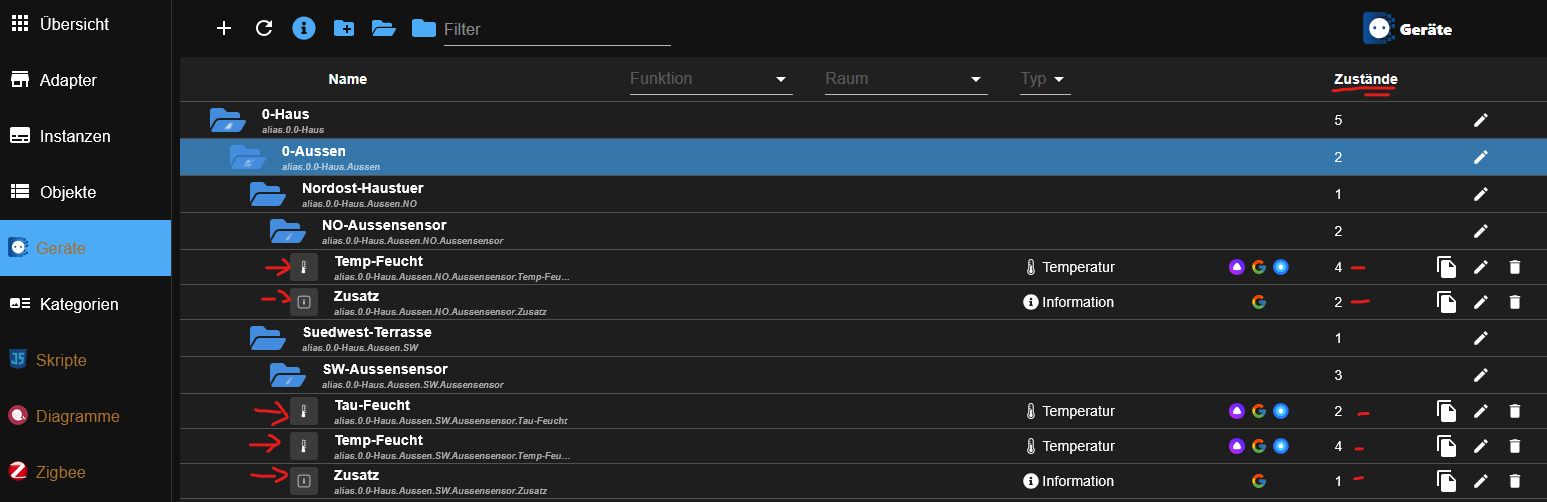Go to Instanzen in the sidebar
Image resolution: width=1547 pixels, height=502 pixels.
click(x=85, y=136)
